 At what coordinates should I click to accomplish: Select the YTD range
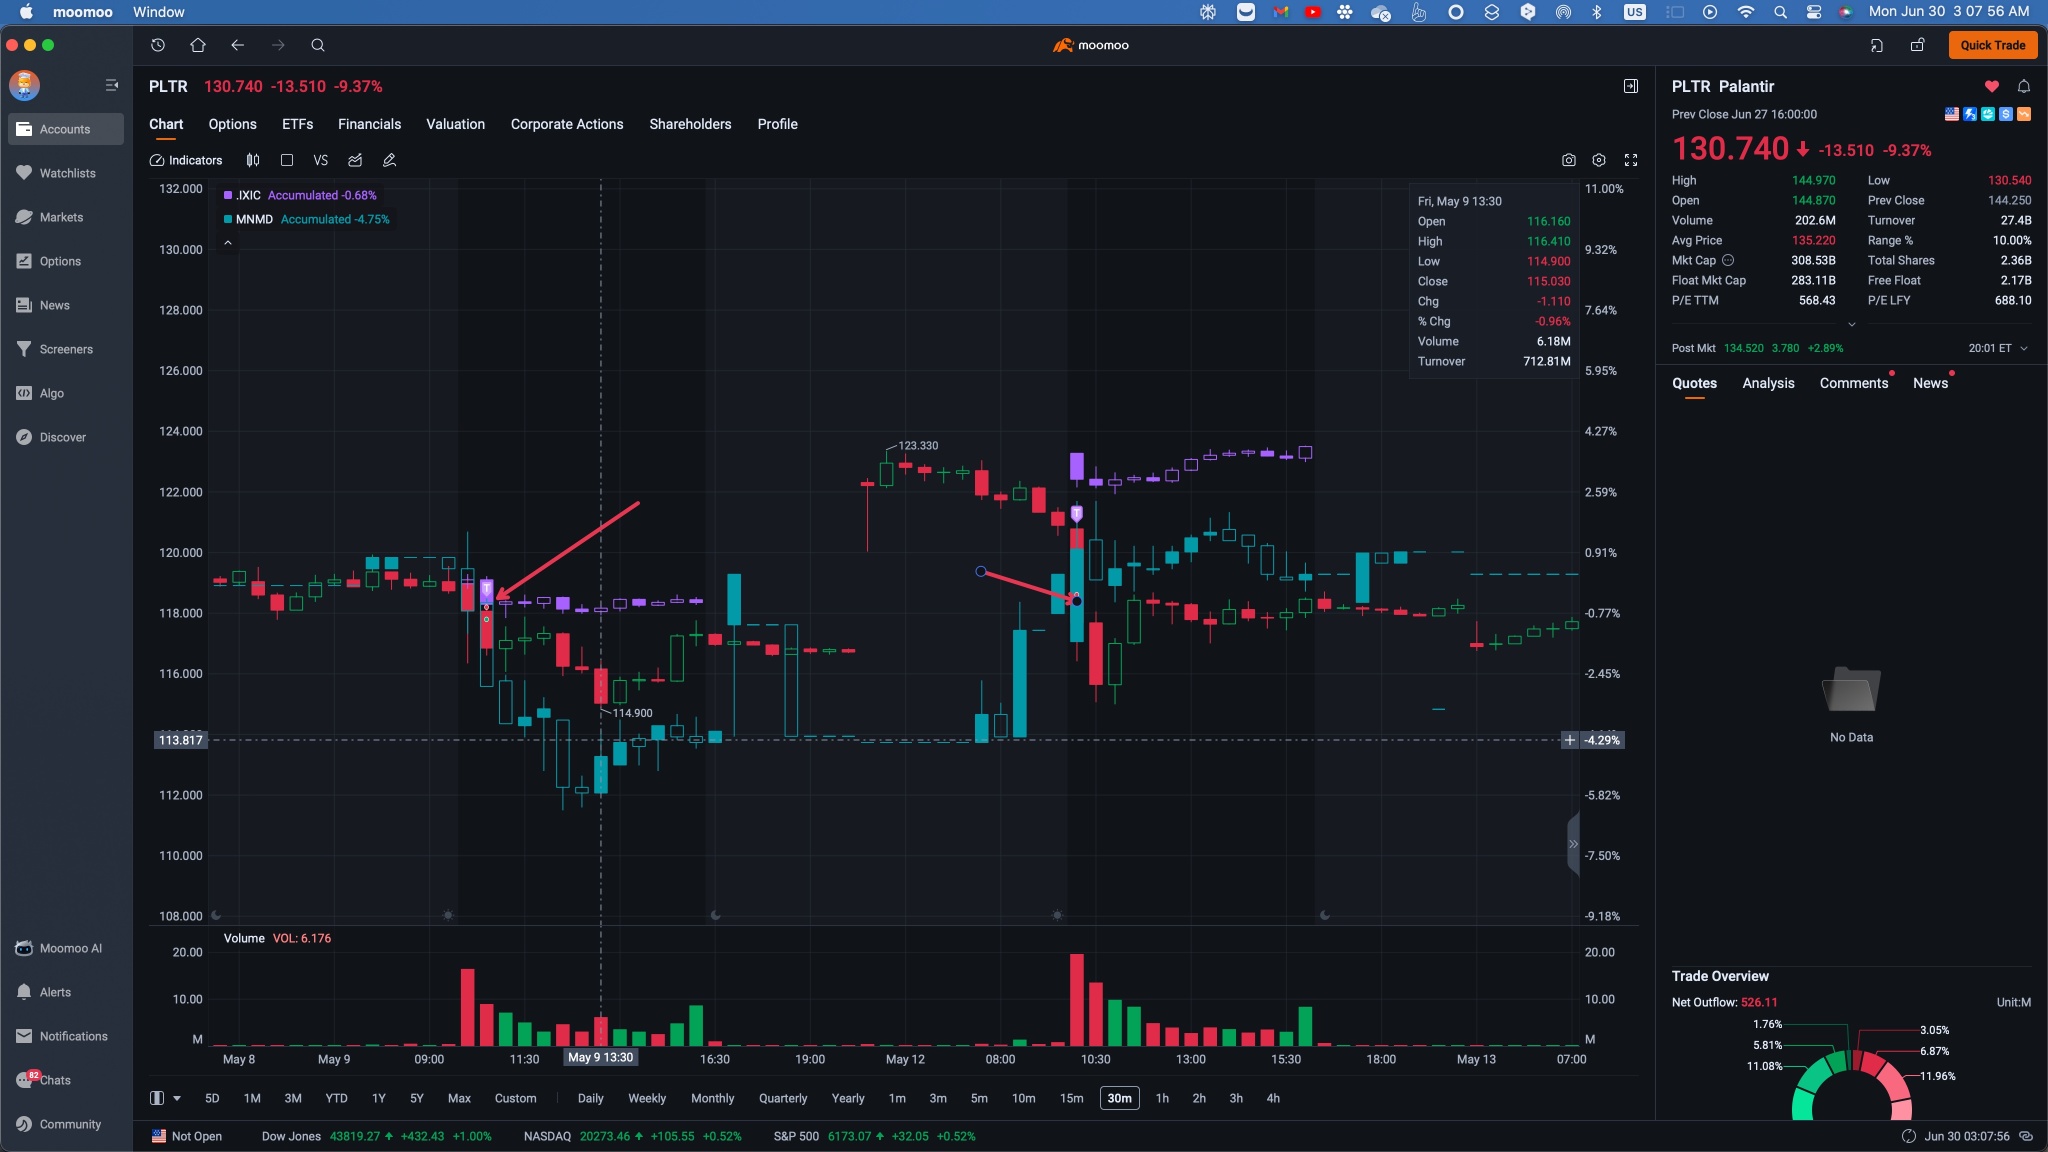336,1098
